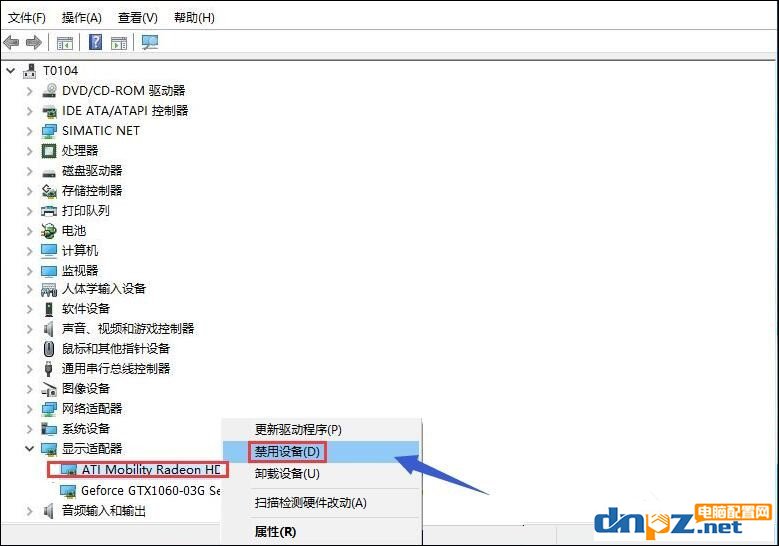This screenshot has height=546, width=779.
Task: Click the scan hardware monitor toolbar icon
Action: coord(150,42)
